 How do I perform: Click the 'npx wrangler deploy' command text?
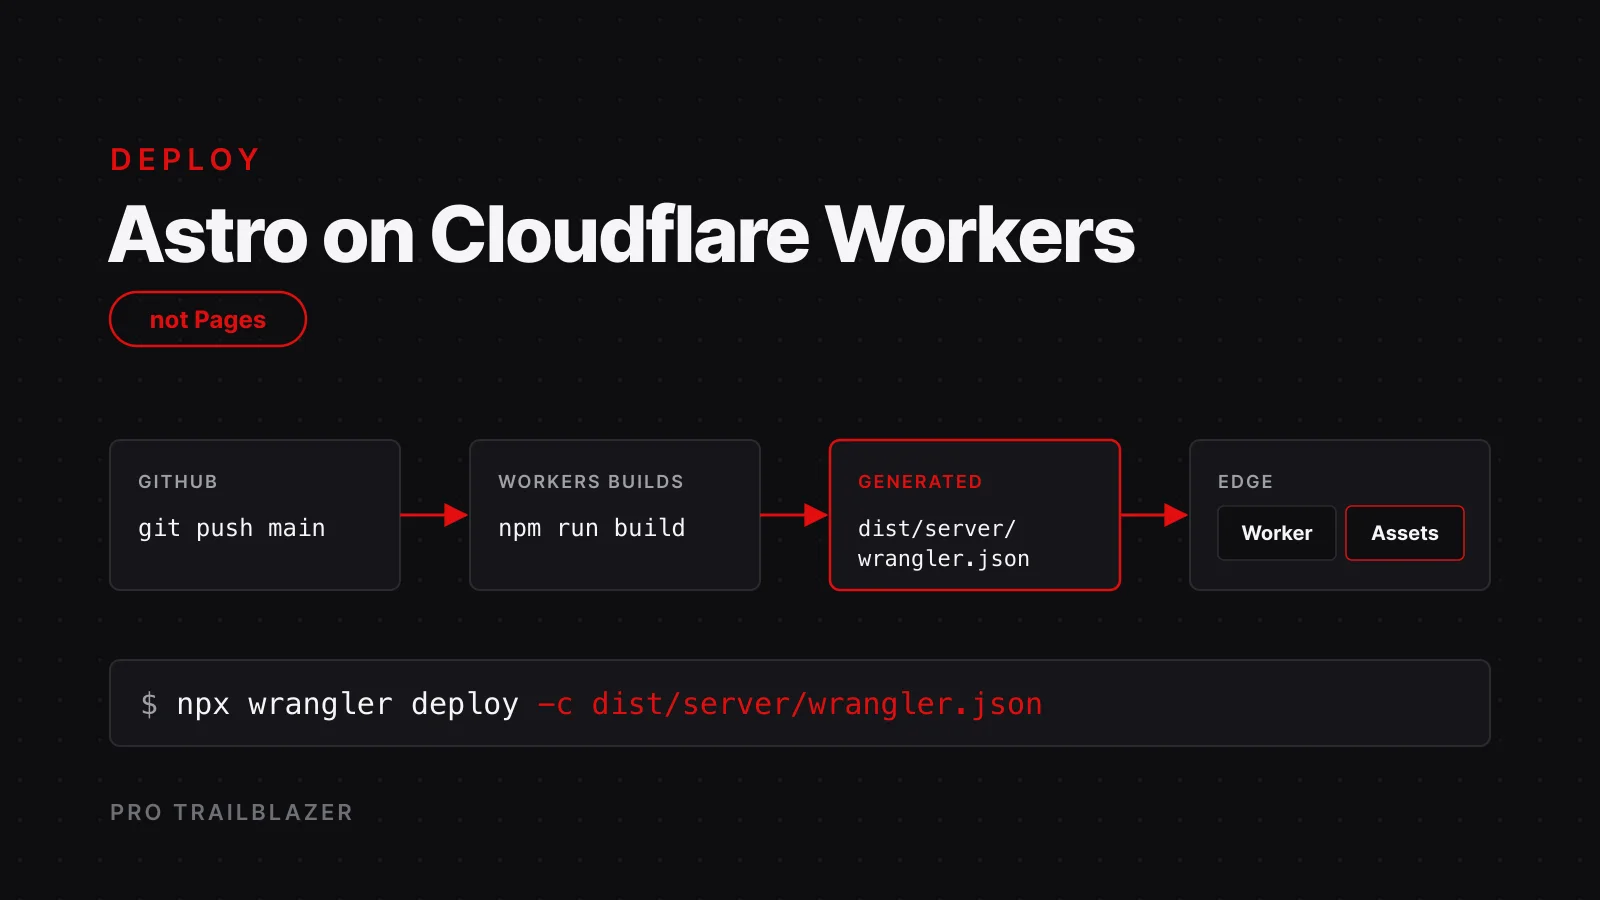tap(348, 704)
